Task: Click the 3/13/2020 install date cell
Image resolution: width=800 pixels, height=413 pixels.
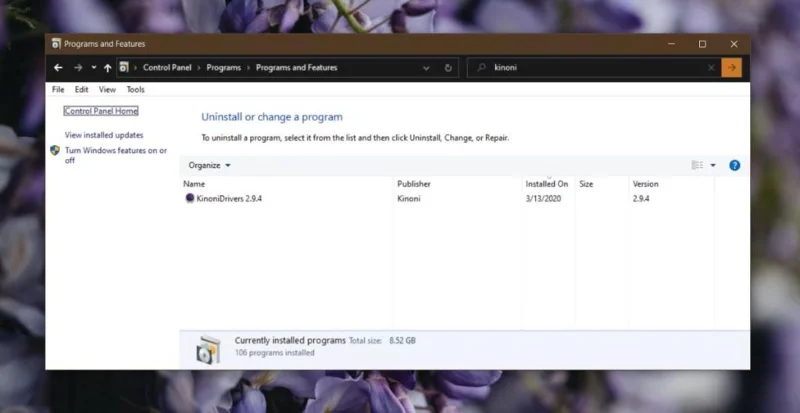Action: (x=543, y=199)
